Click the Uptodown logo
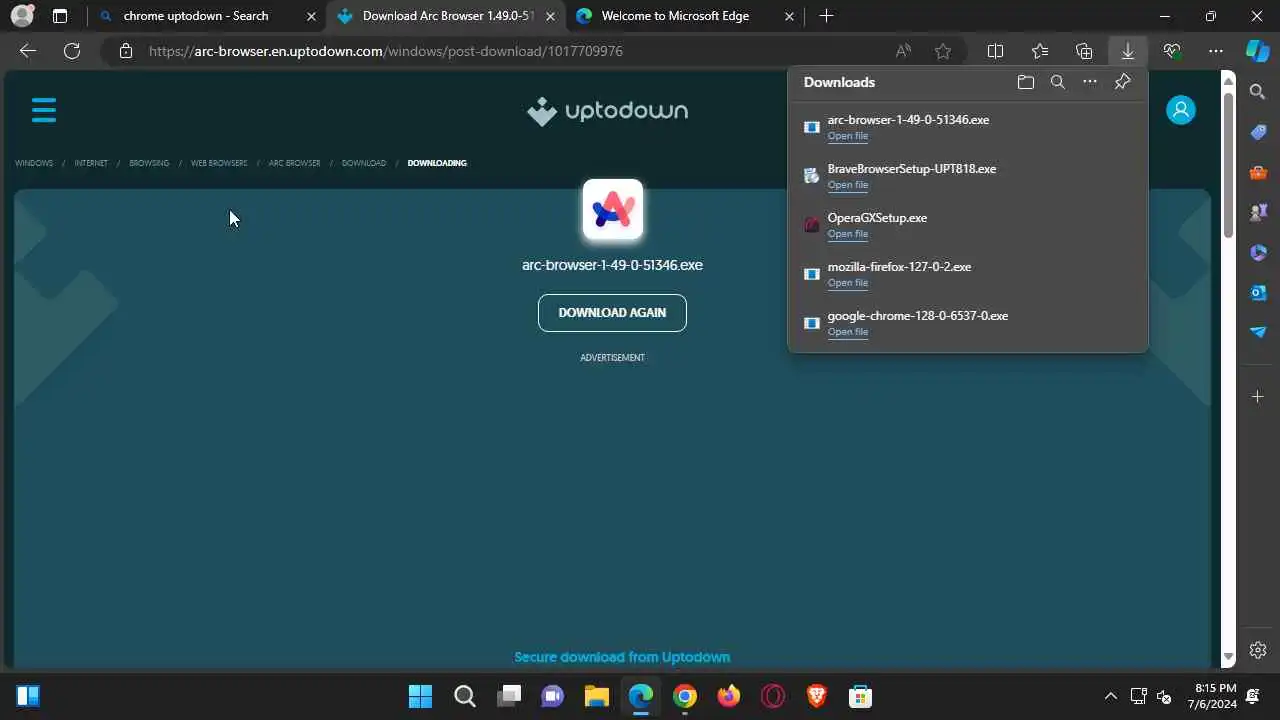Image resolution: width=1280 pixels, height=720 pixels. coord(607,111)
